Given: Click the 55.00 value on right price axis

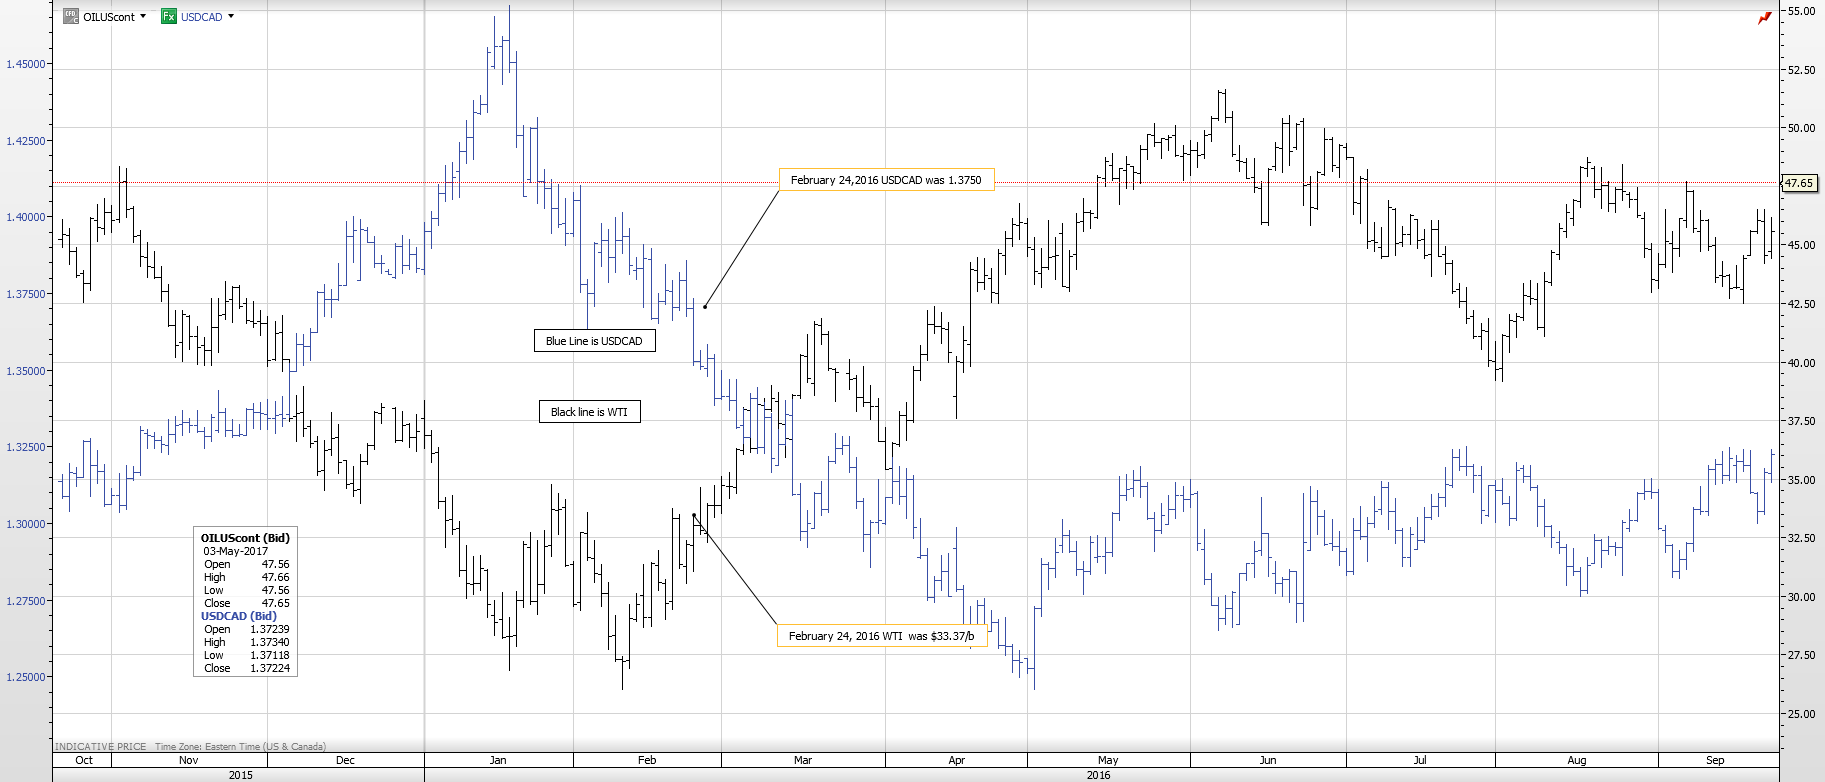Looking at the screenshot, I should pyautogui.click(x=1801, y=11).
